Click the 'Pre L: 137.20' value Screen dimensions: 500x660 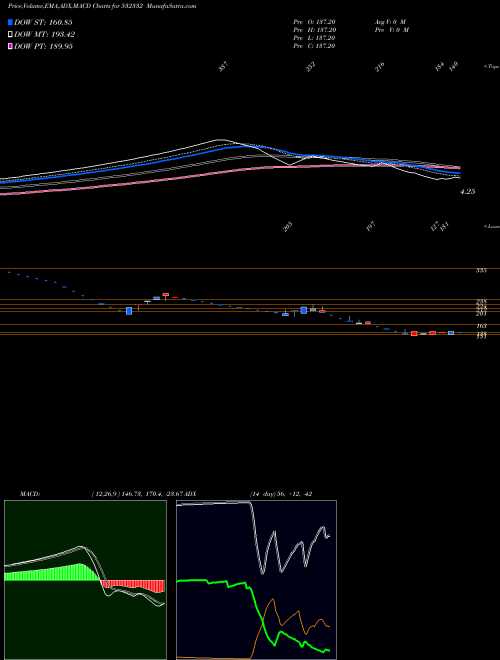pos(314,38)
